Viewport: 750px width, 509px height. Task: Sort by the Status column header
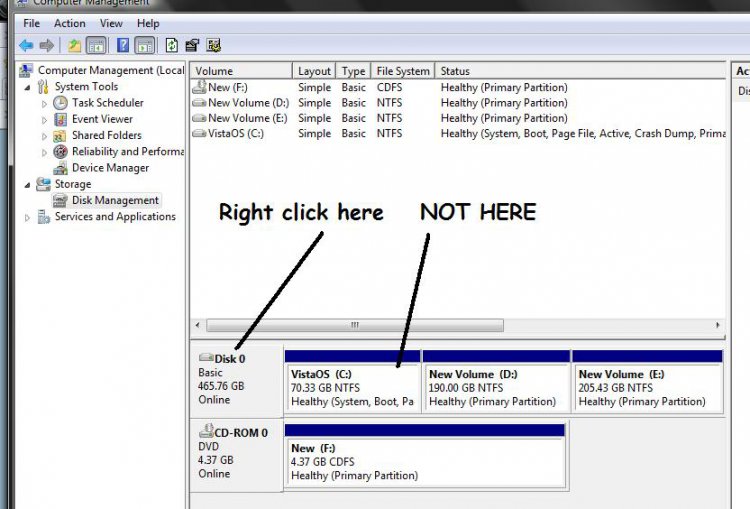[580, 71]
